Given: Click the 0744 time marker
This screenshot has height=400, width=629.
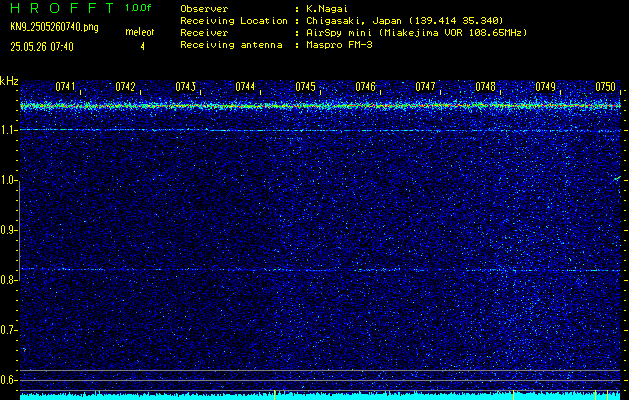Looking at the screenshot, I should (245, 86).
